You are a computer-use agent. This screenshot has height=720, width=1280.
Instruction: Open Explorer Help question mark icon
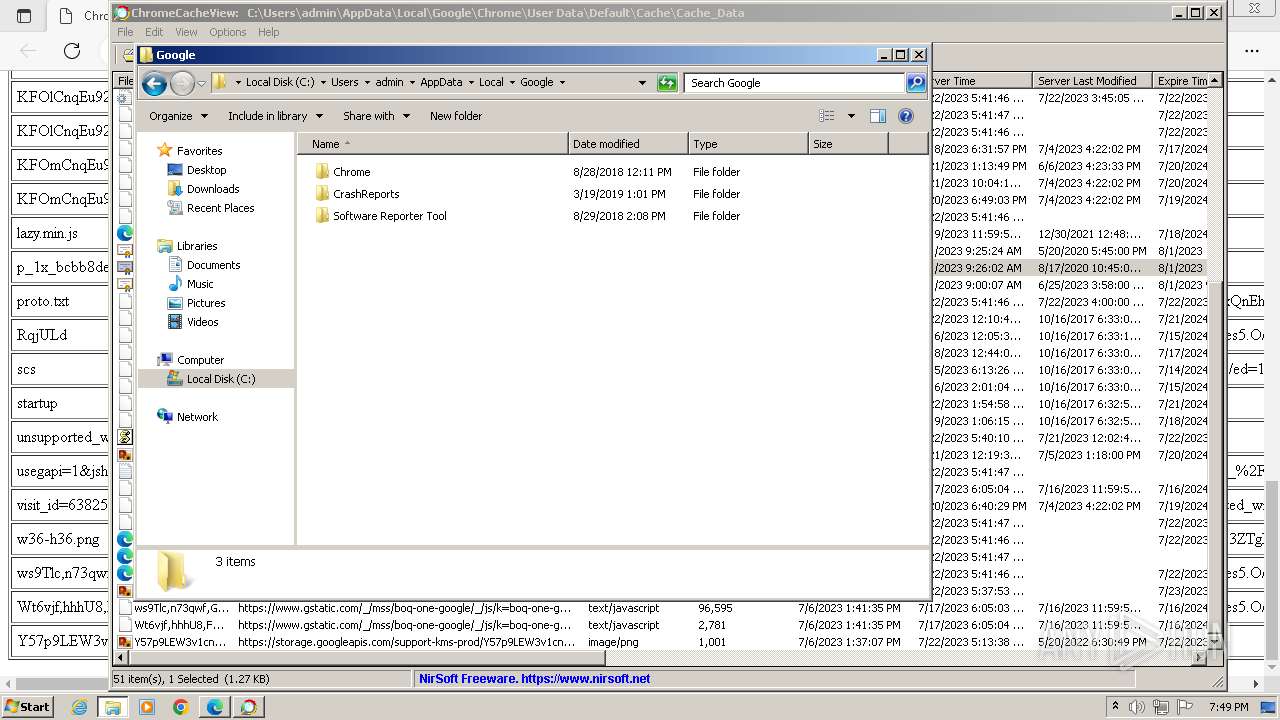pyautogui.click(x=906, y=116)
